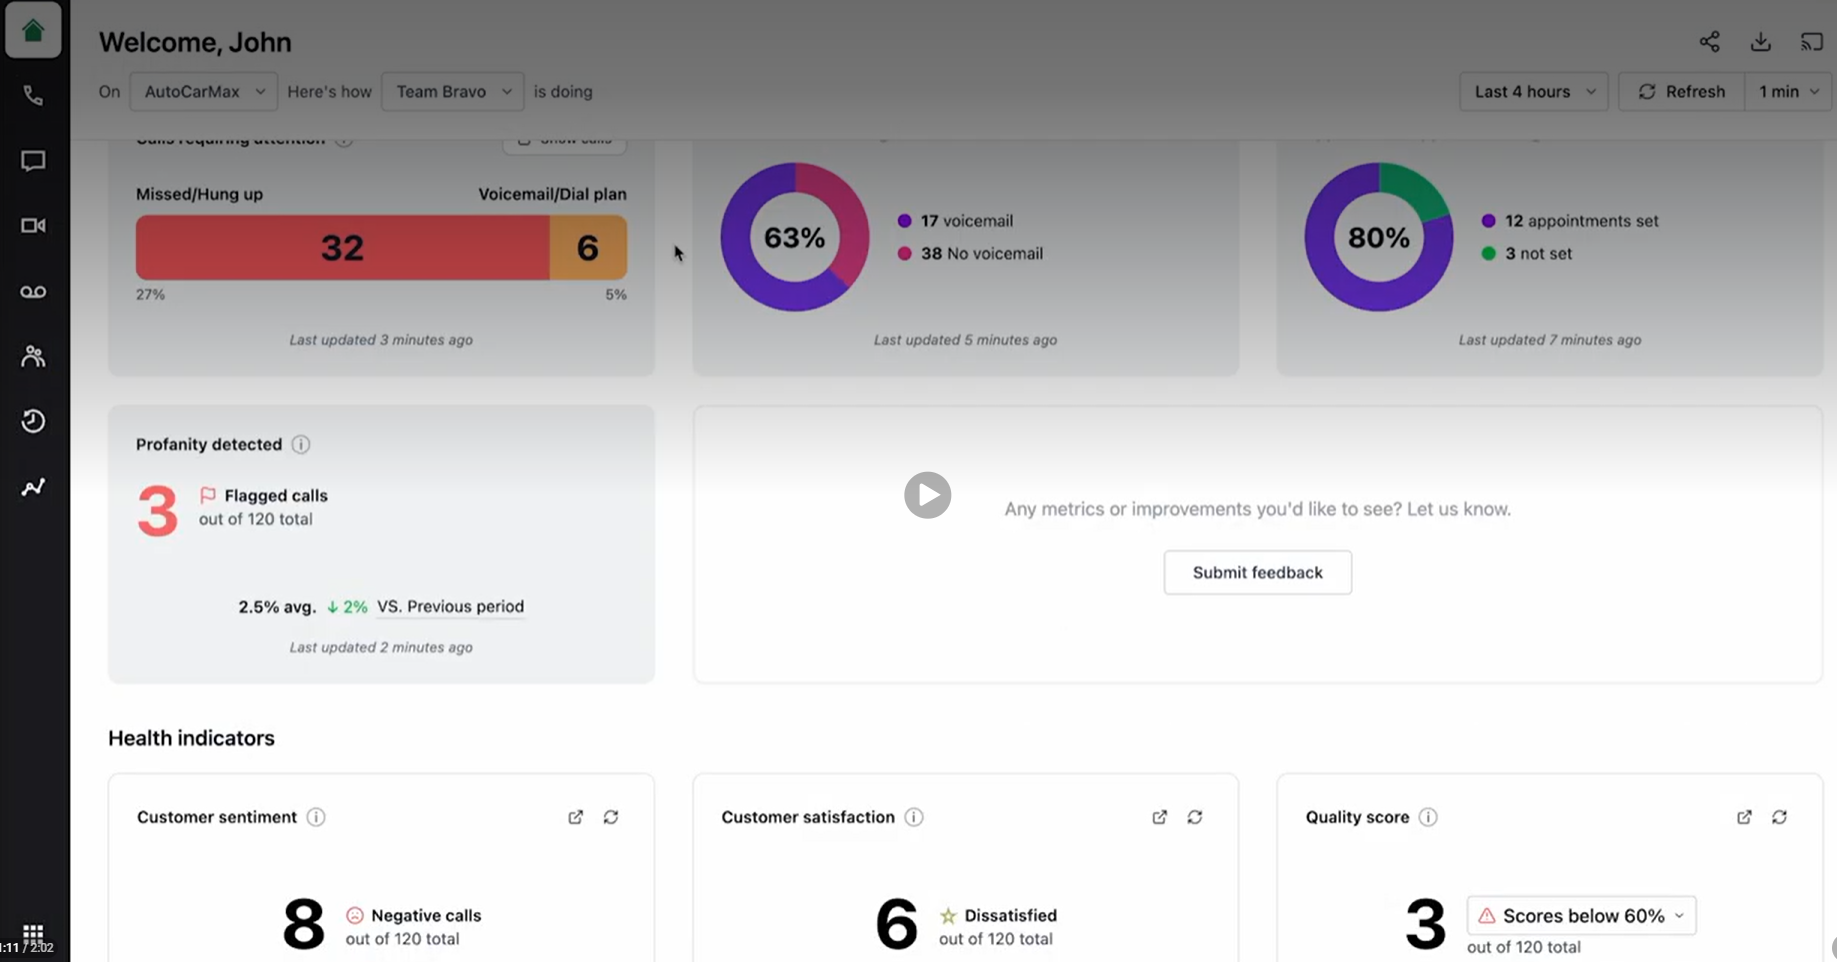Click the download dashboard icon
This screenshot has height=962, width=1837.
click(1761, 42)
